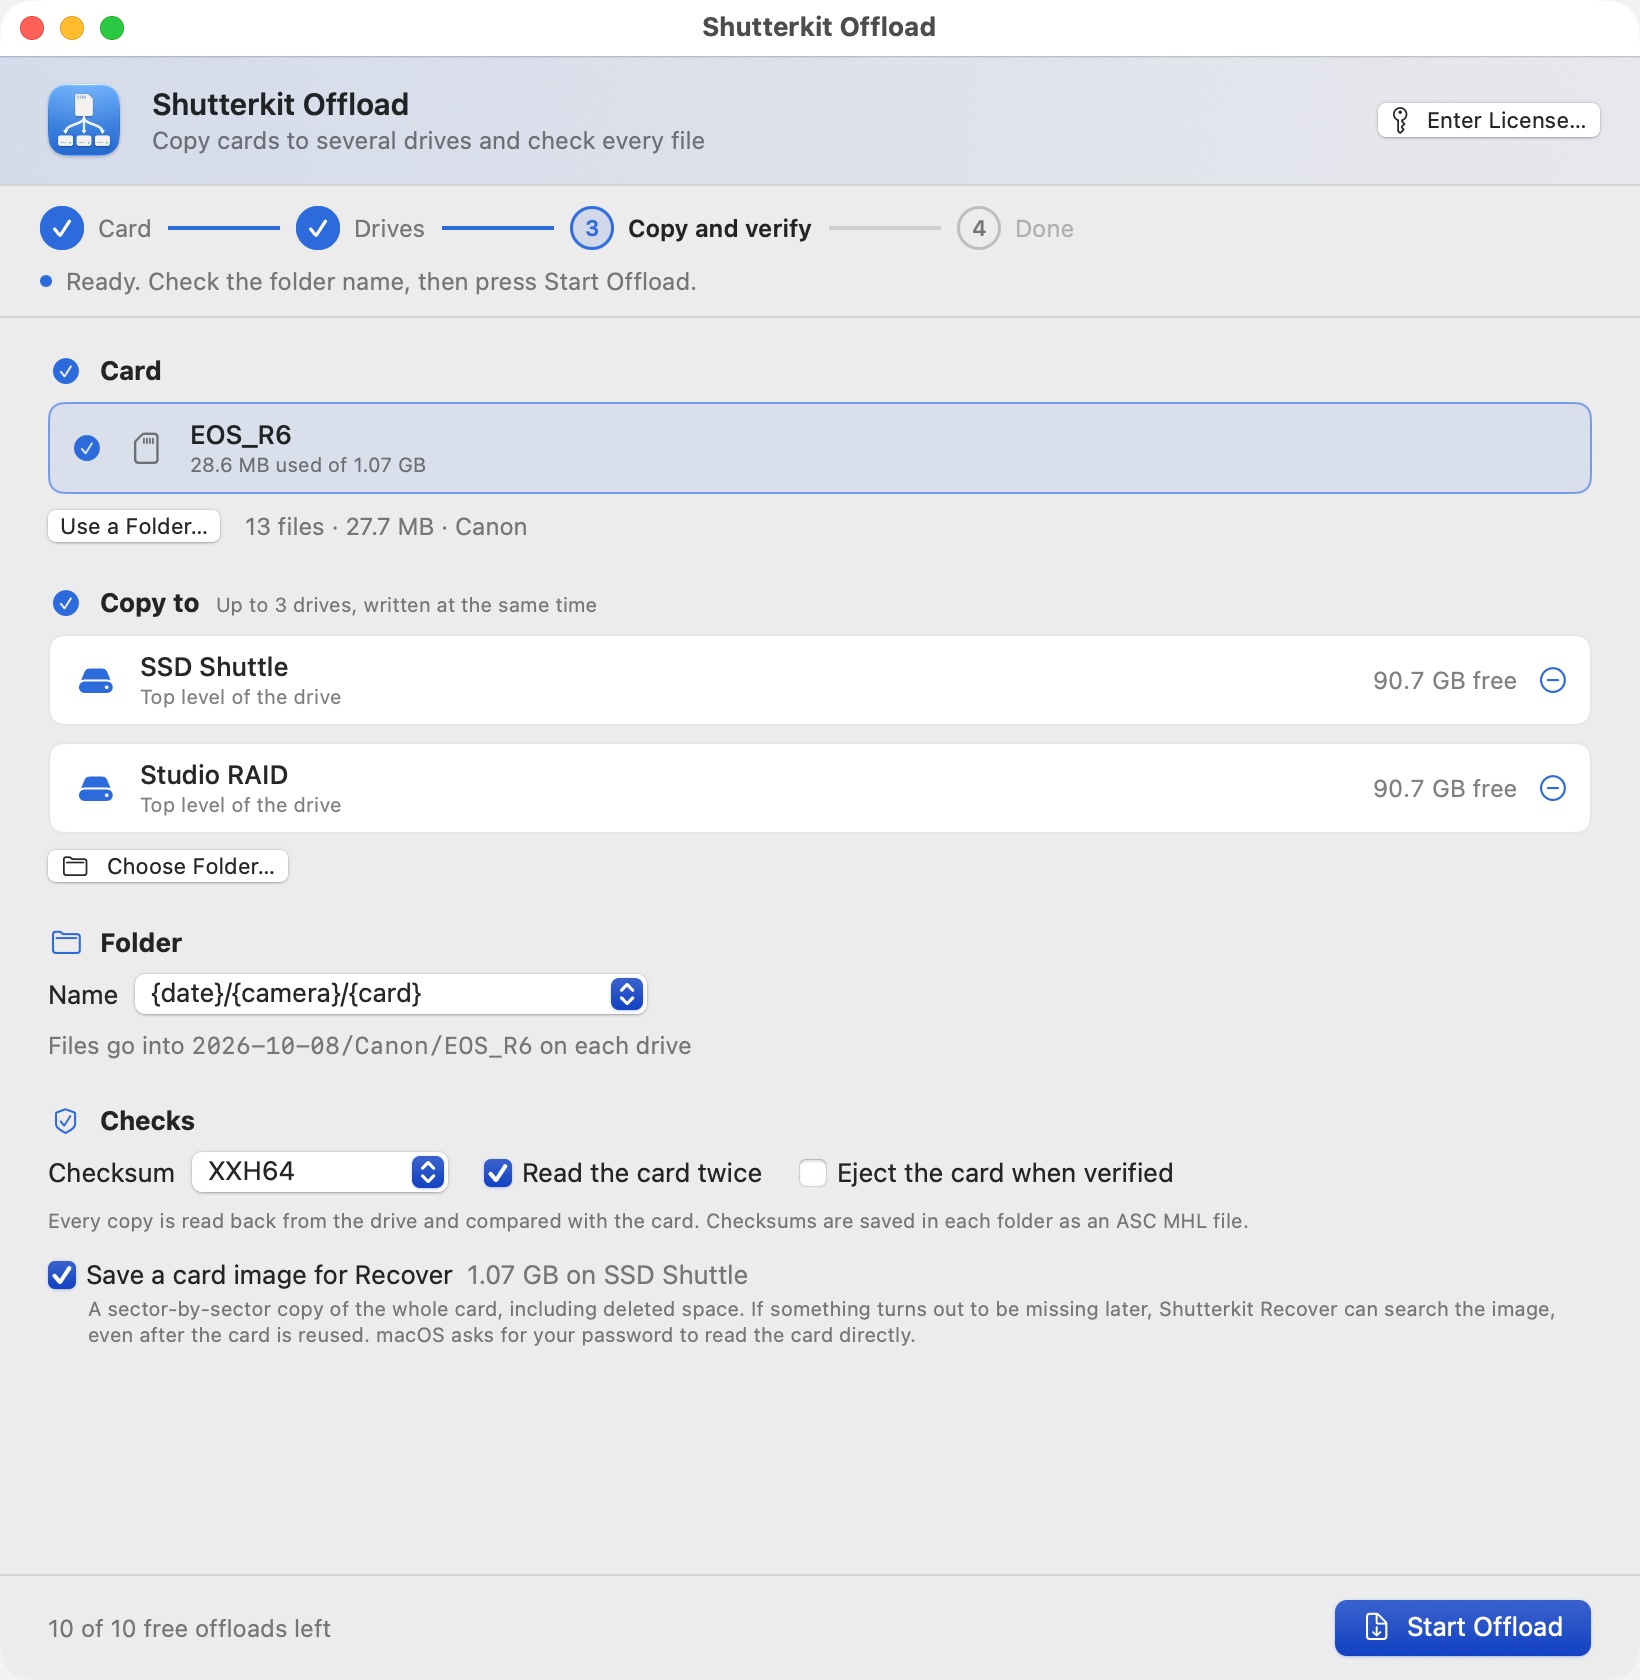Click the checkmark badge beside Card heading
The image size is (1640, 1680).
(66, 371)
